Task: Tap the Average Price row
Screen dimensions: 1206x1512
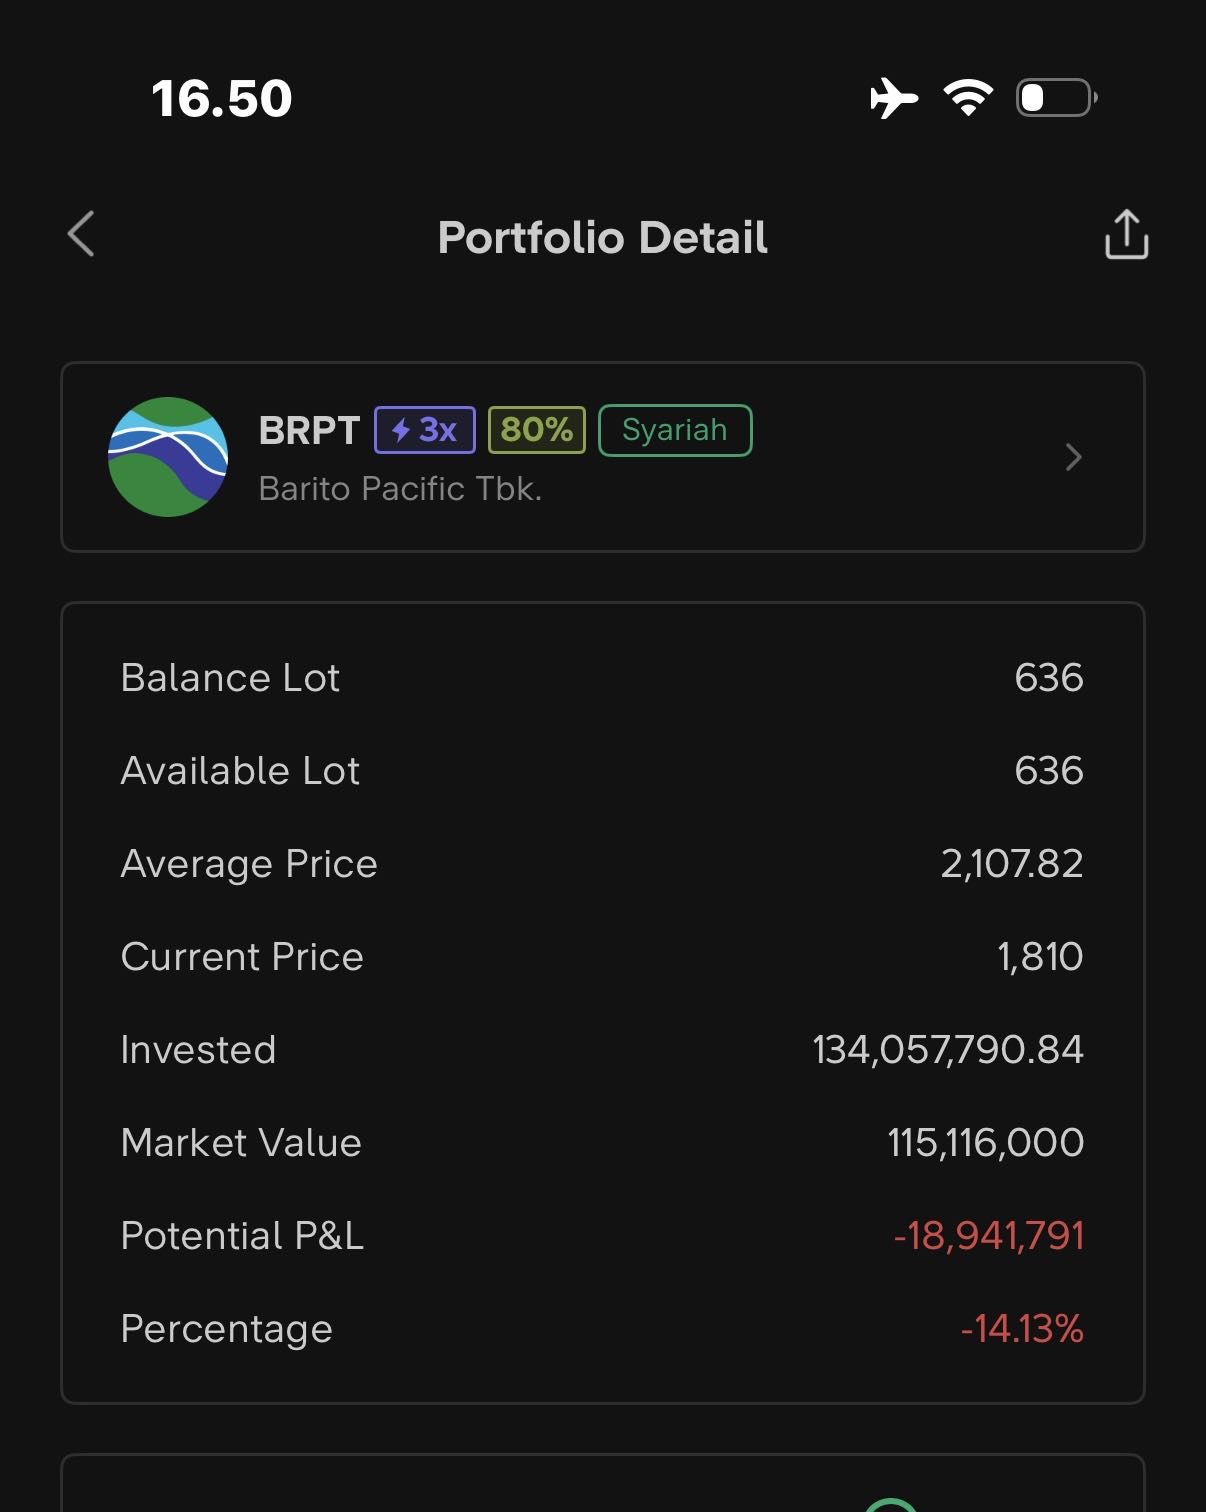Action: pyautogui.click(x=602, y=864)
